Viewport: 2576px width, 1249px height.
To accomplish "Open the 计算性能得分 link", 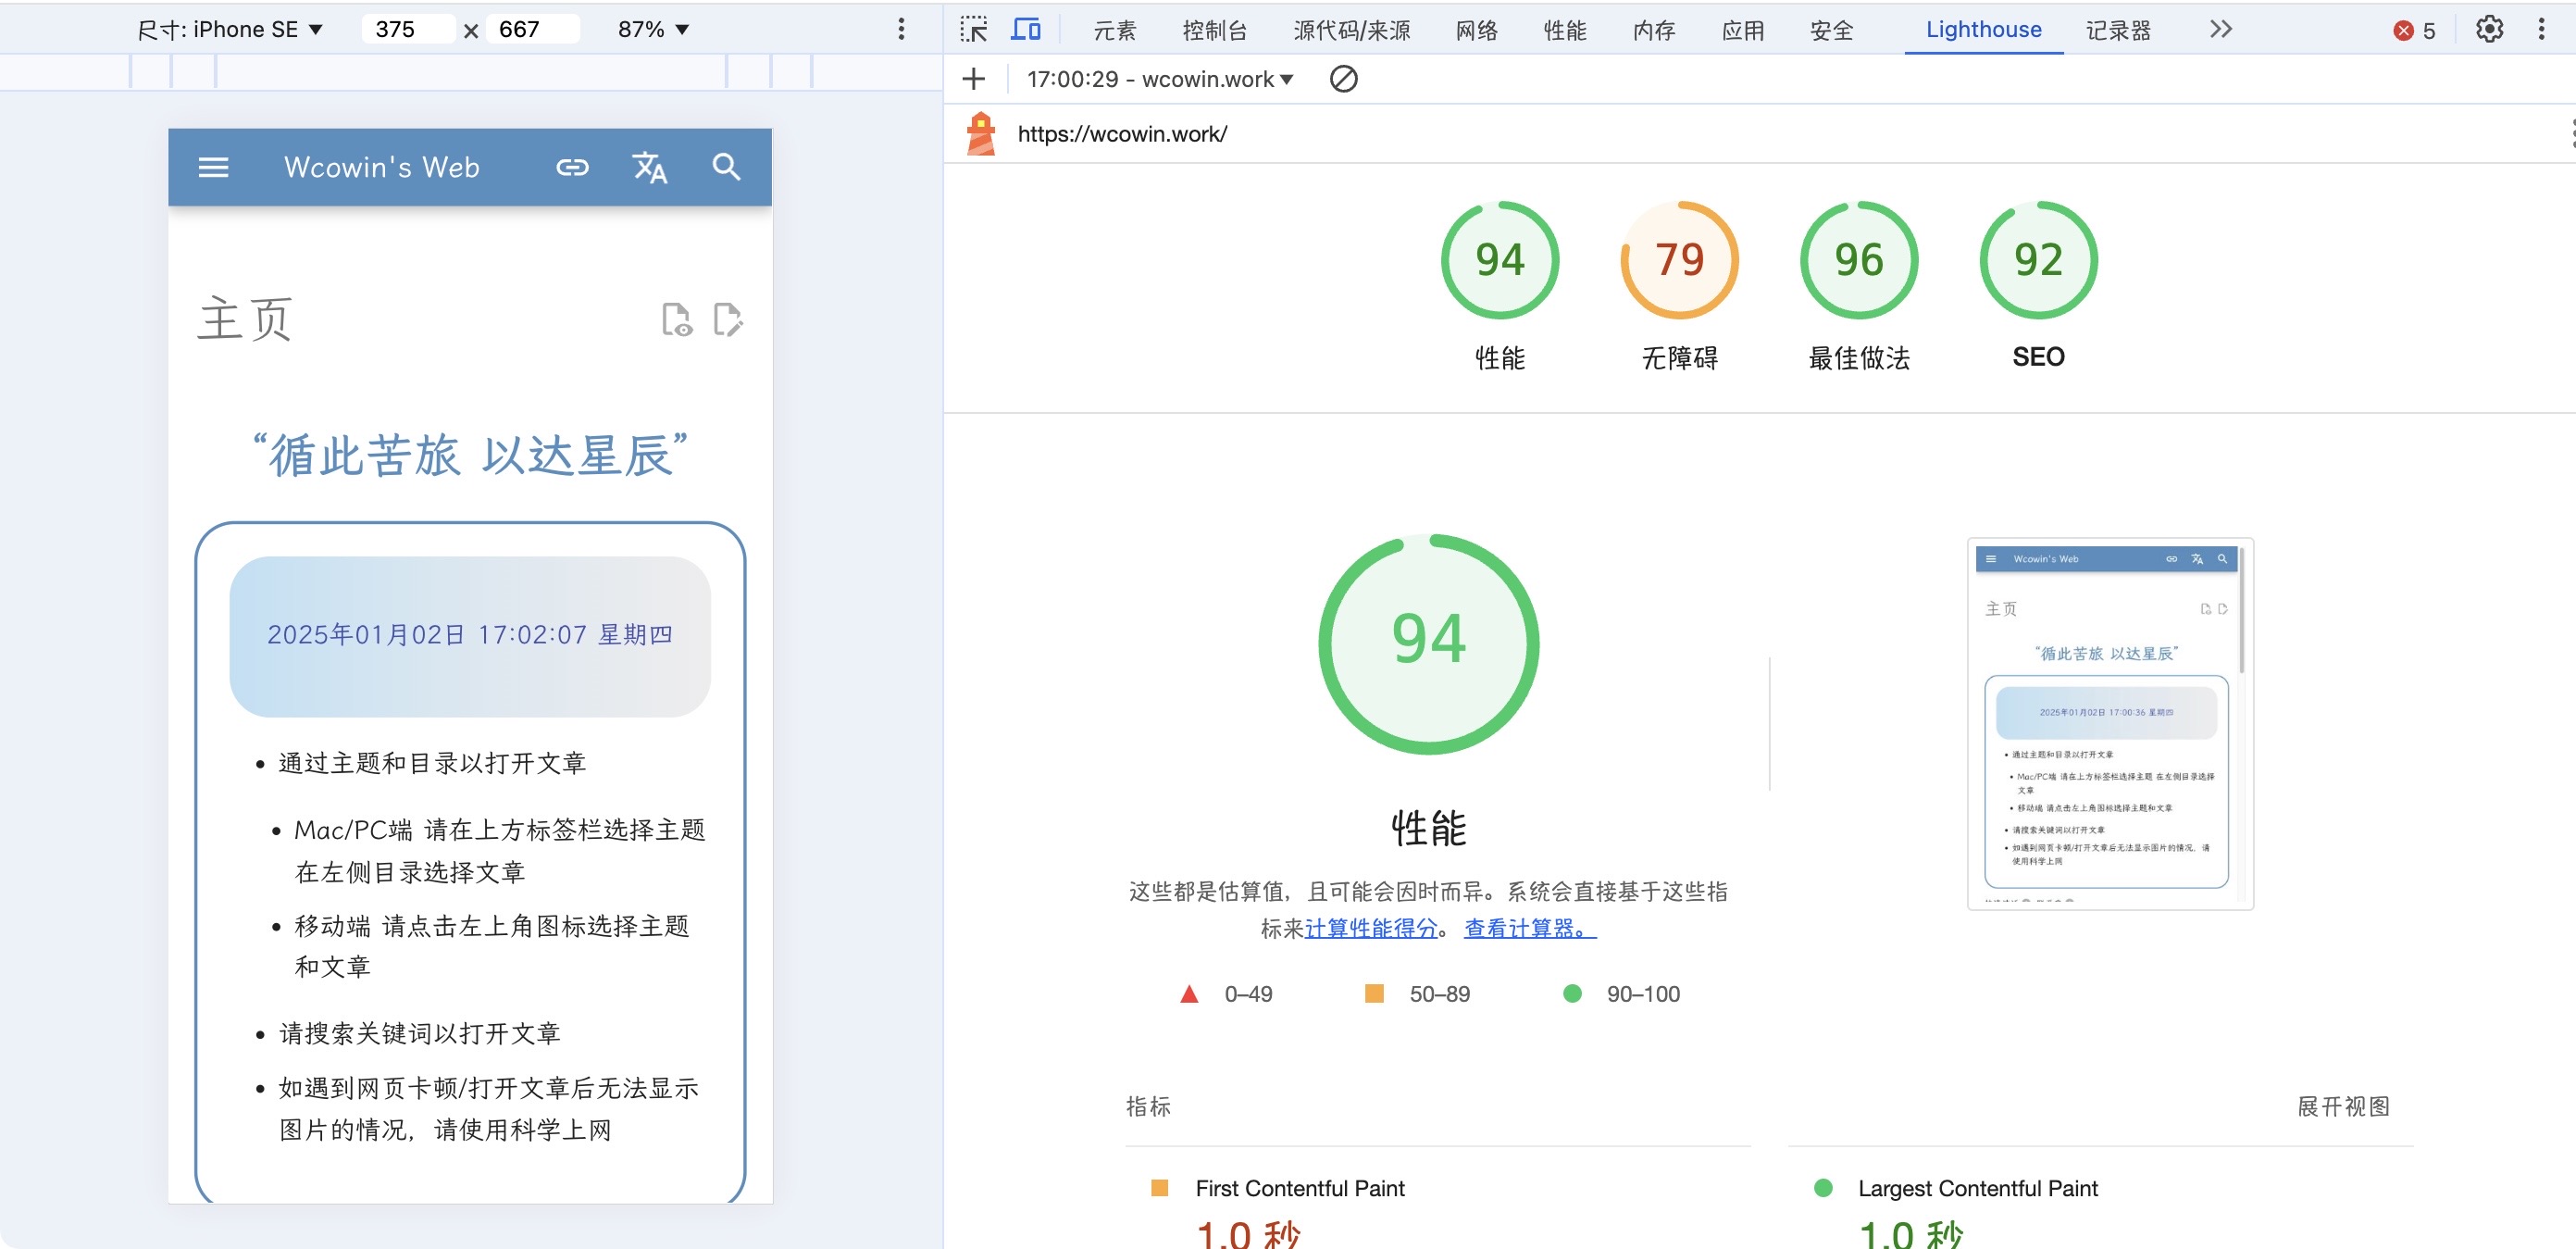I will 1370,928.
